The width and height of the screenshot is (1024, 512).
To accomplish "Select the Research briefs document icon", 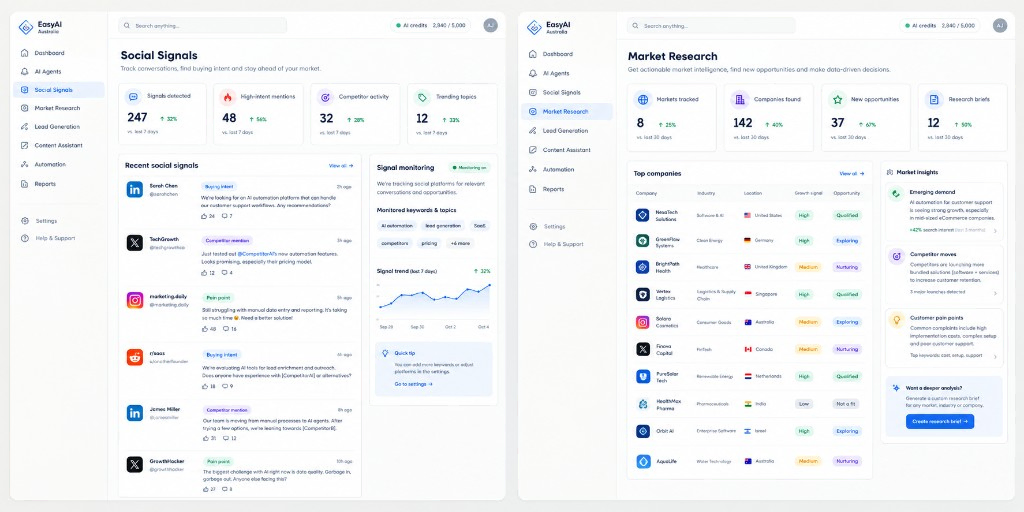I will coord(934,99).
